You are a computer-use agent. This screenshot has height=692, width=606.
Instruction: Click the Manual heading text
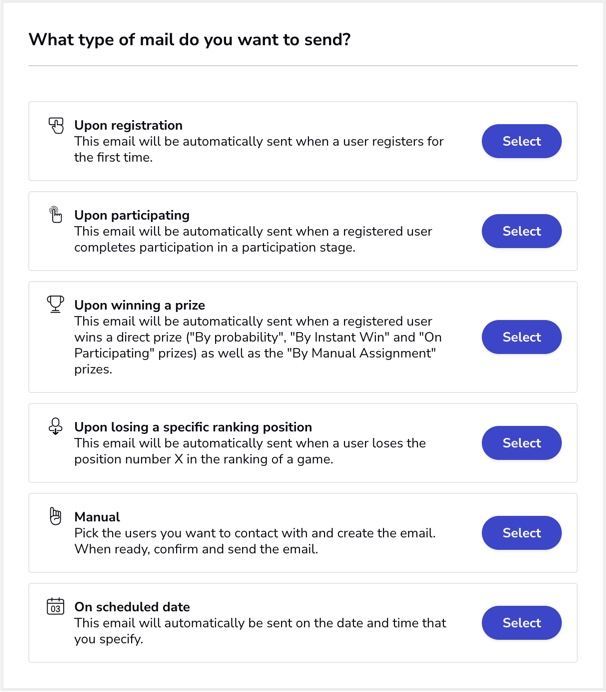click(x=97, y=517)
